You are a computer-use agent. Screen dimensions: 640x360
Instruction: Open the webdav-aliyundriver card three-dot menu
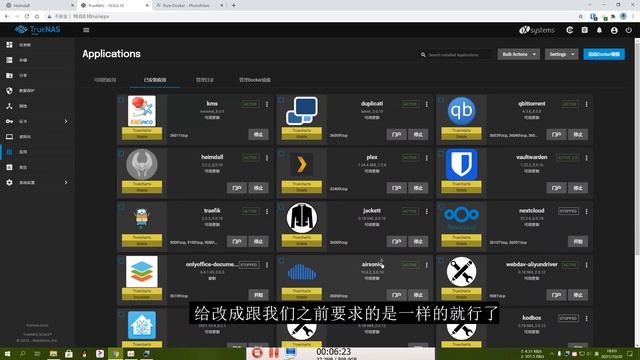587,265
